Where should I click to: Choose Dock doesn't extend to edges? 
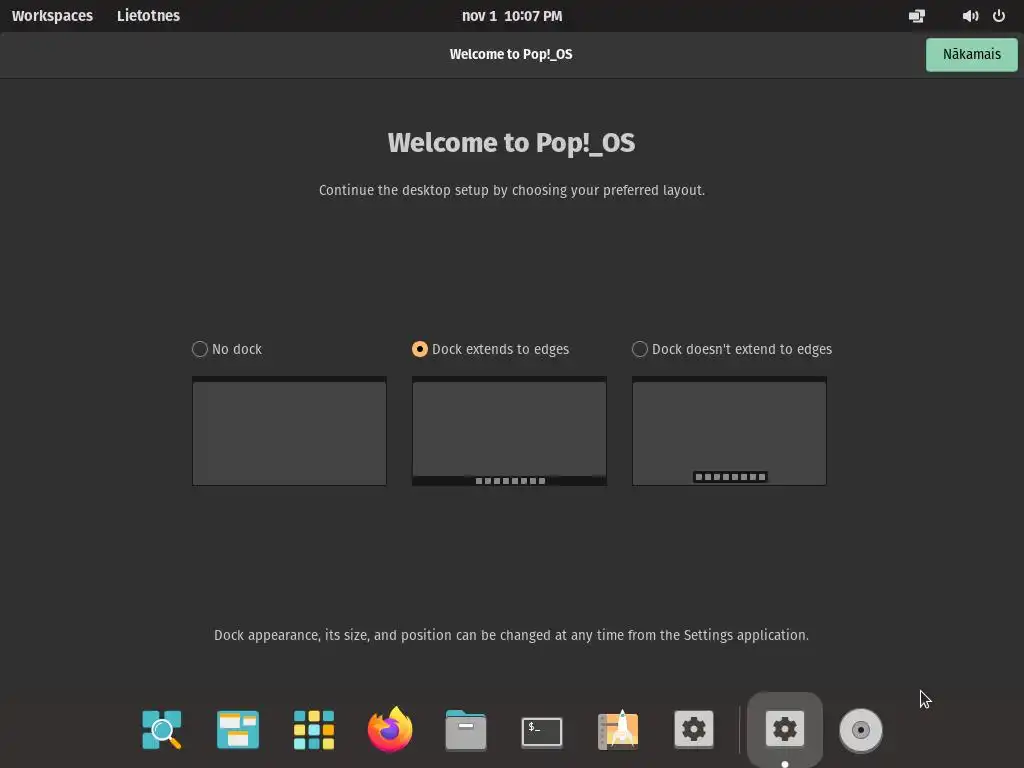tap(732, 349)
